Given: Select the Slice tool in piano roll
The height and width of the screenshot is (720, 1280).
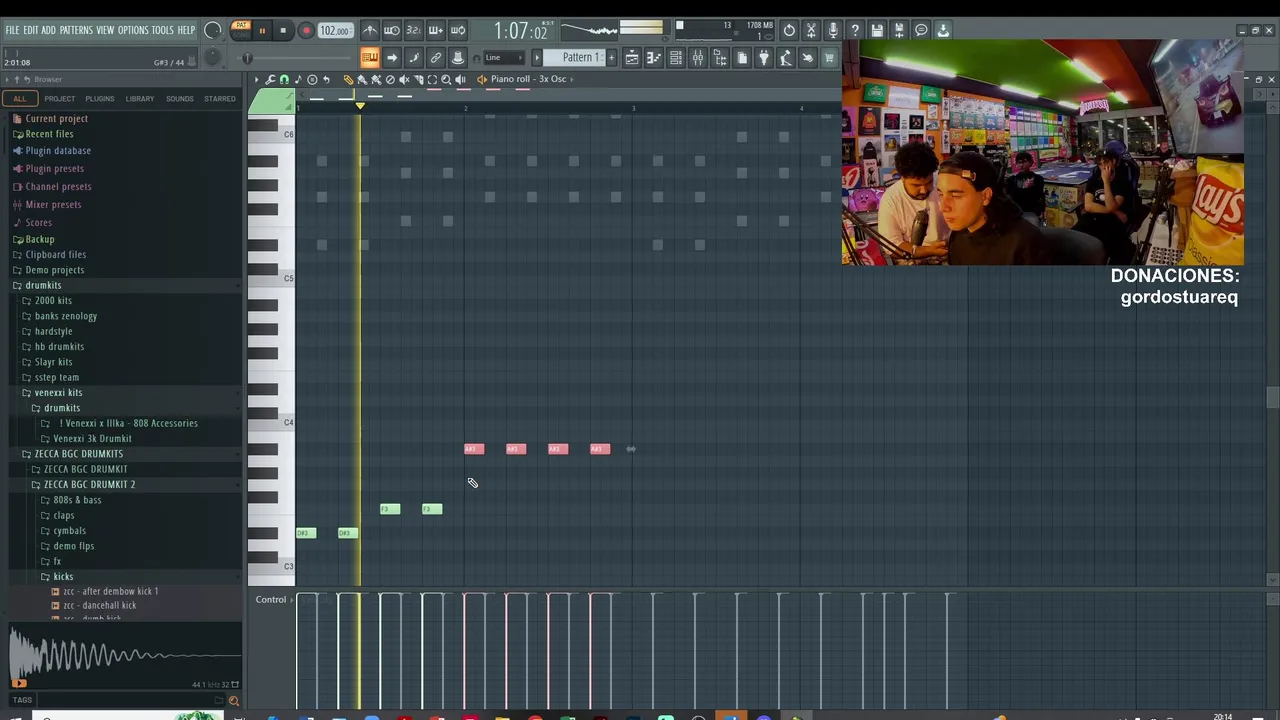Looking at the screenshot, I should coord(418,79).
